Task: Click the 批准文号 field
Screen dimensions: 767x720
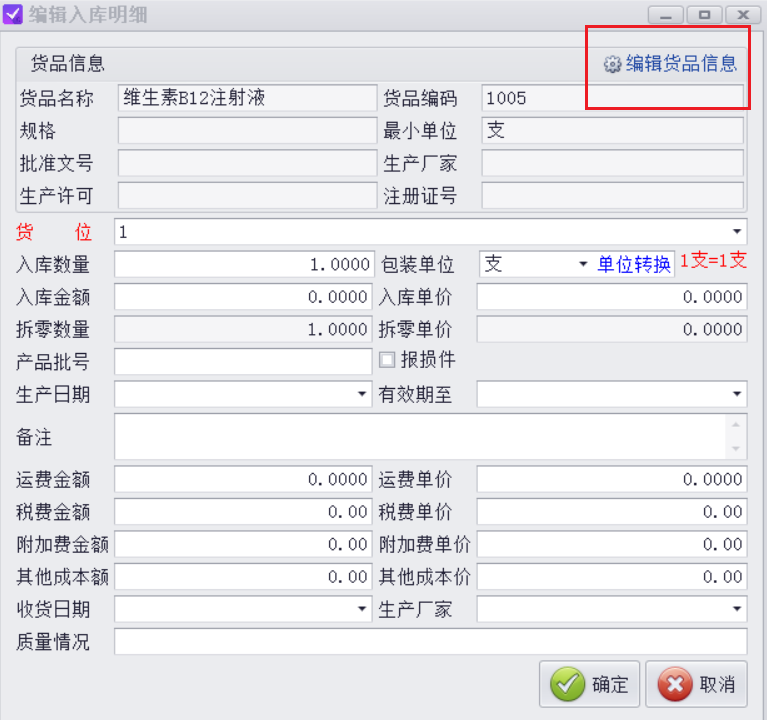Action: (x=248, y=163)
